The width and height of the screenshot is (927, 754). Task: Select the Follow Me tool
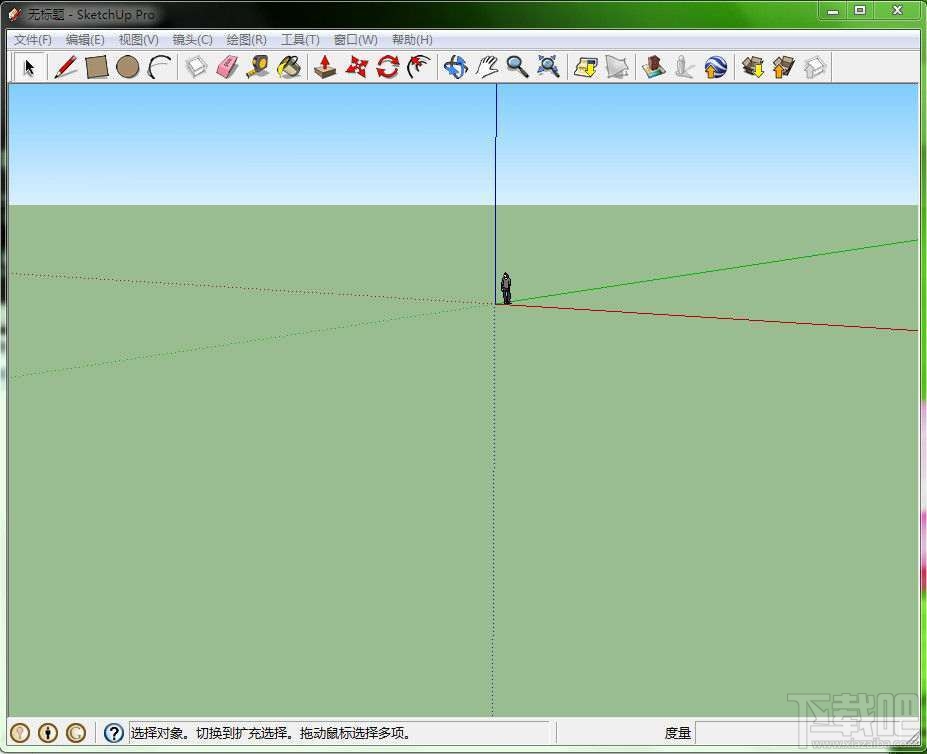pyautogui.click(x=419, y=67)
